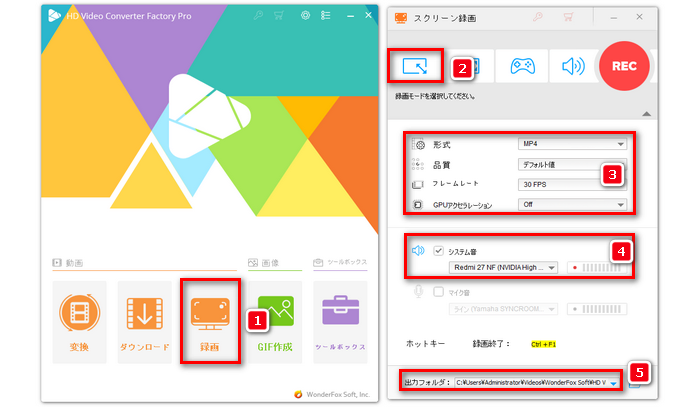700x407 pixels.
Task: Click the 出力フォルダ path field
Action: 537,382
